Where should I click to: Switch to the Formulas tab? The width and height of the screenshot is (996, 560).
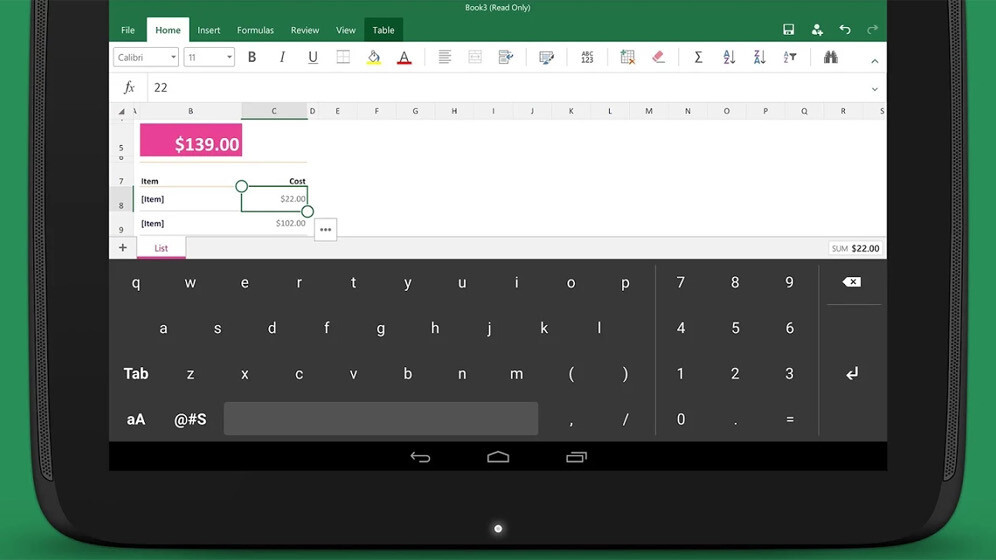tap(255, 30)
